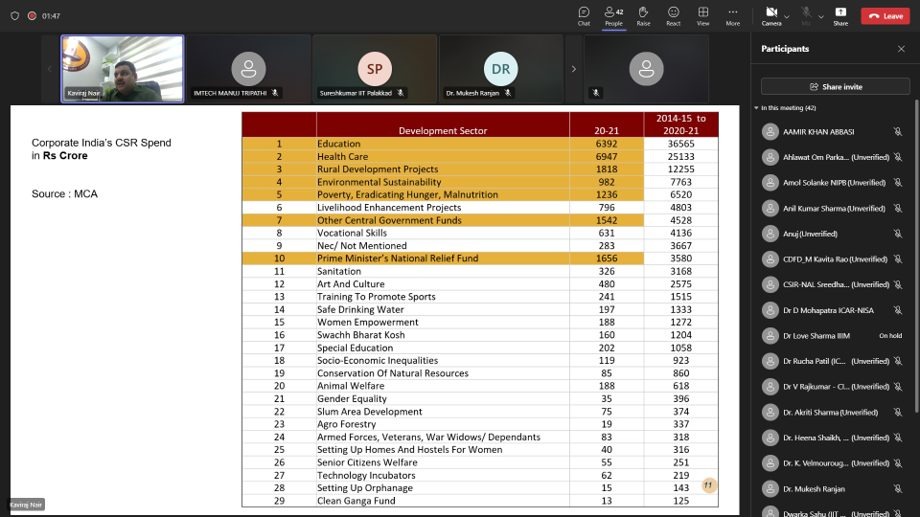Collapse the 'In this meeting (42)' list

click(757, 108)
